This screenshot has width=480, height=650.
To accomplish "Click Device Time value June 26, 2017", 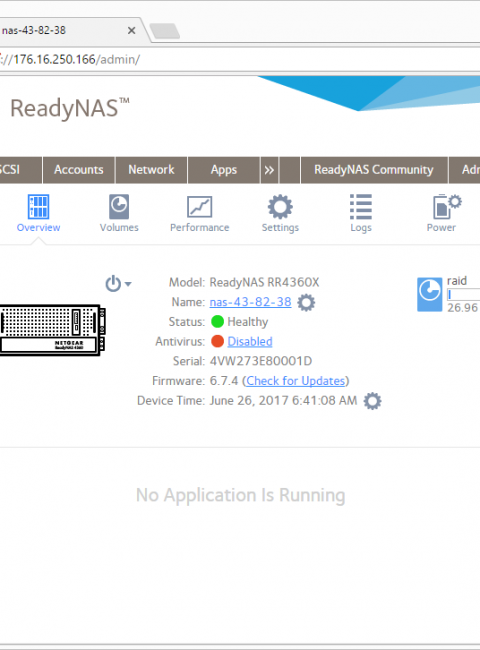I will tap(283, 400).
